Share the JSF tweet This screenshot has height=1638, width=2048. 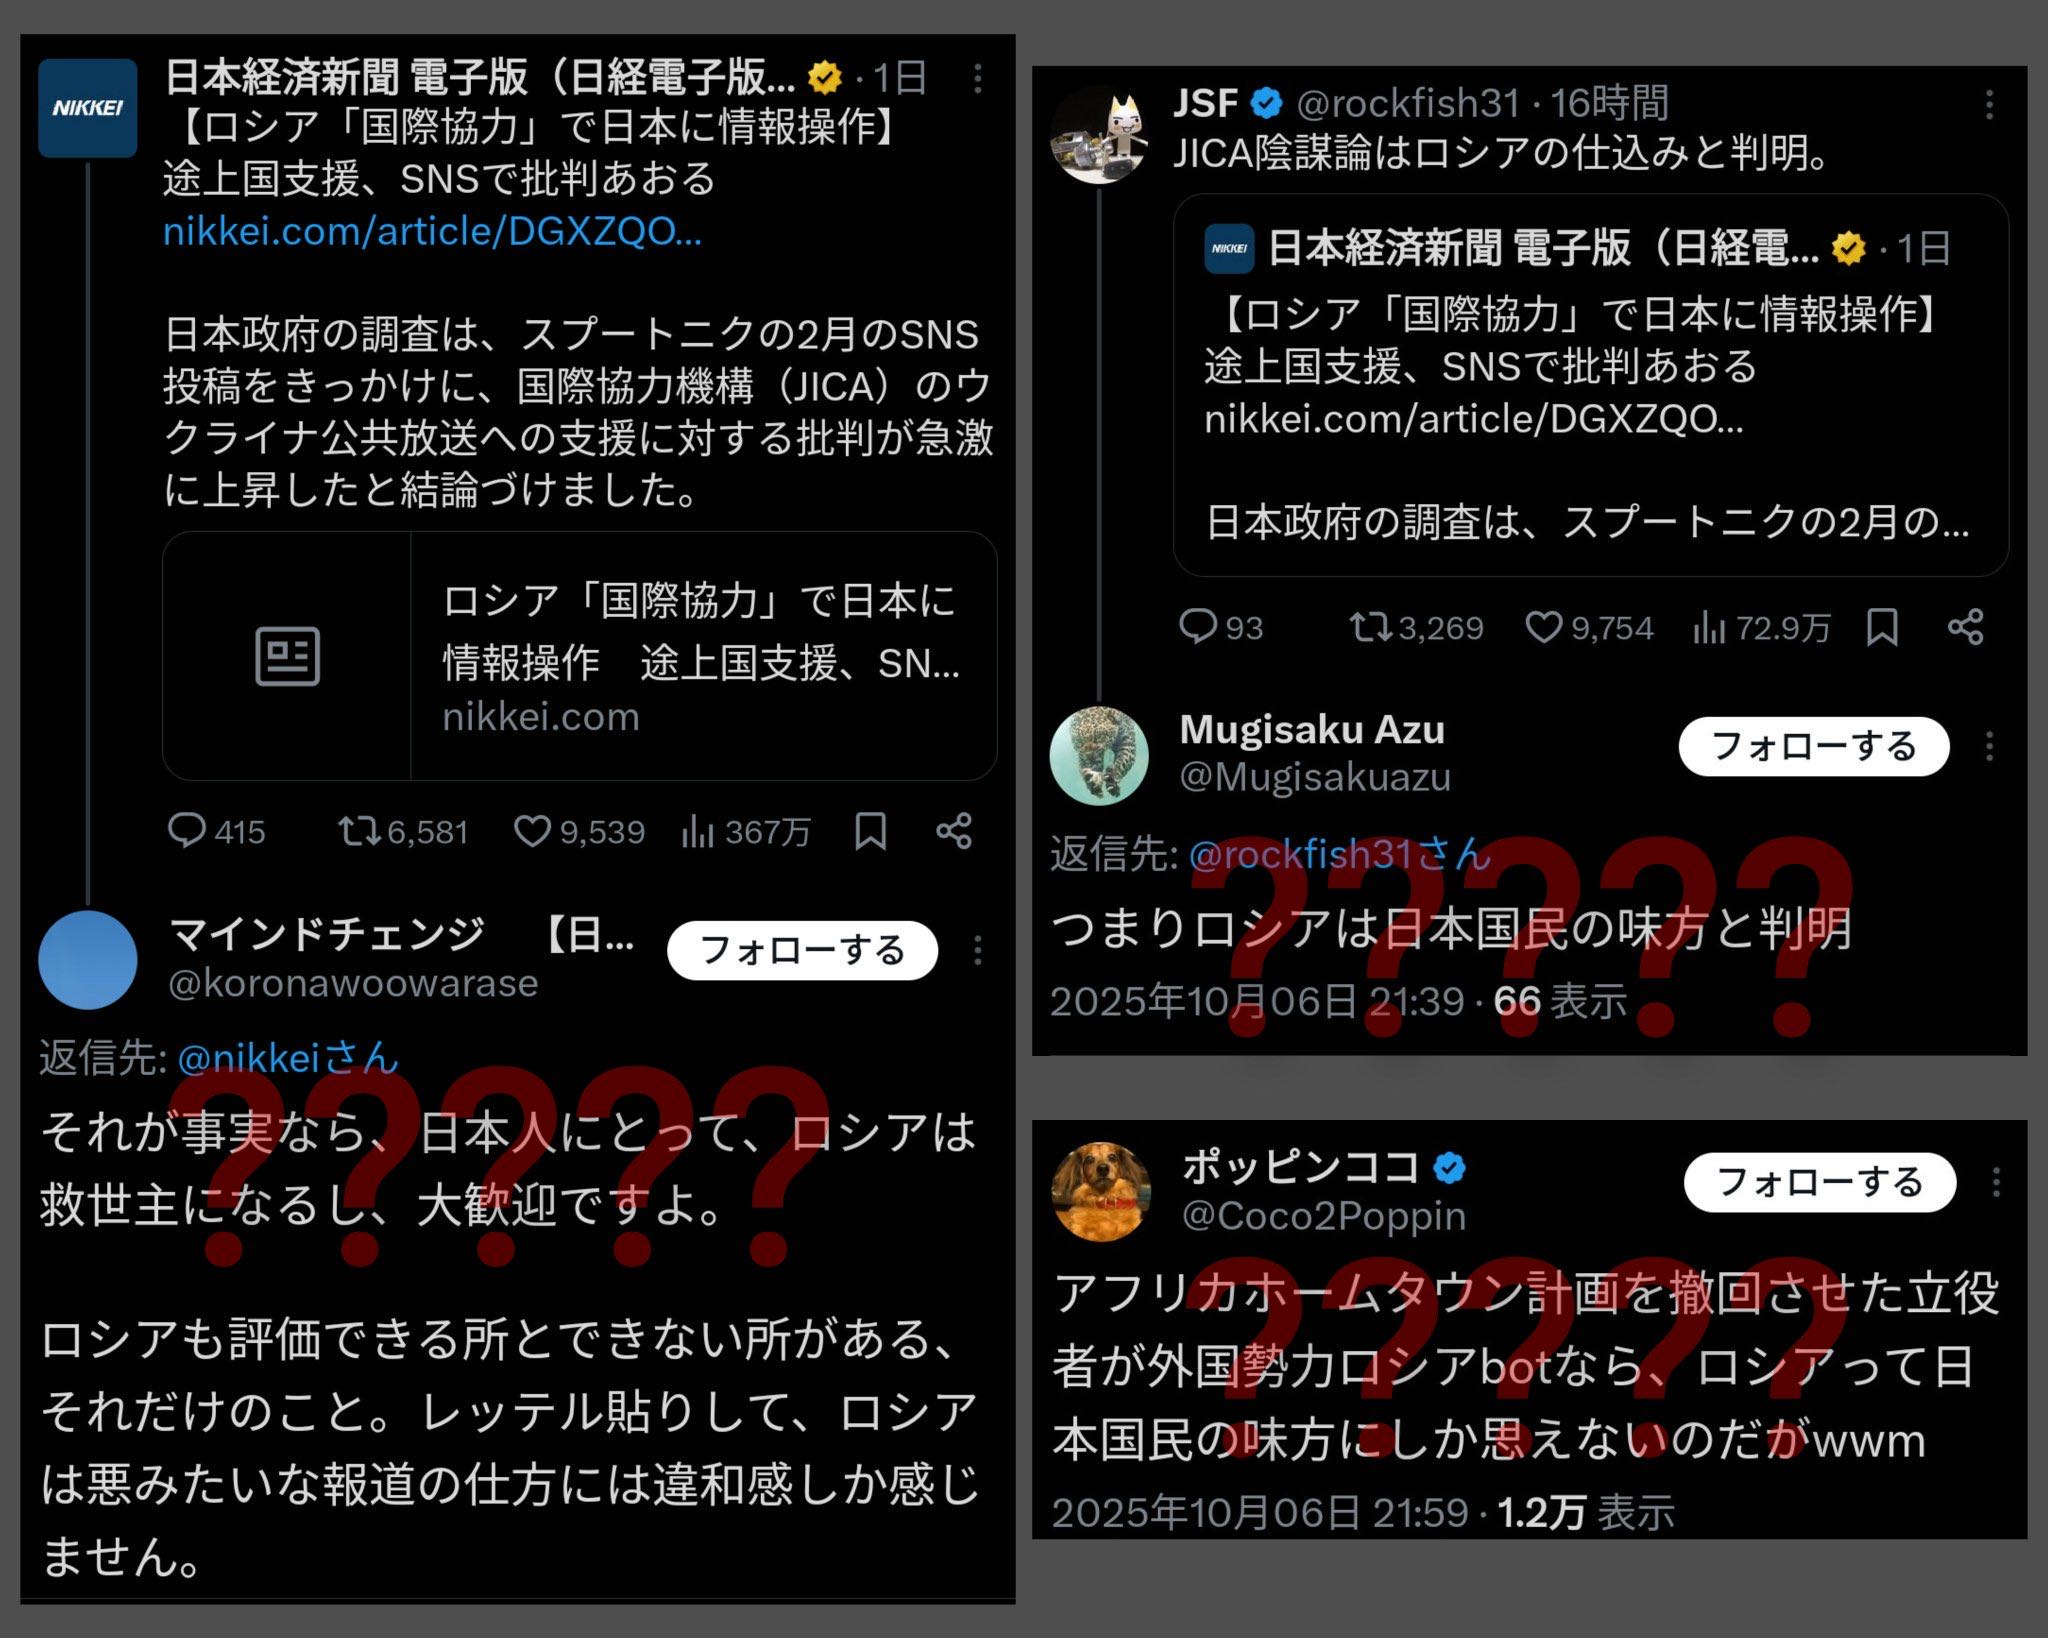1966,628
